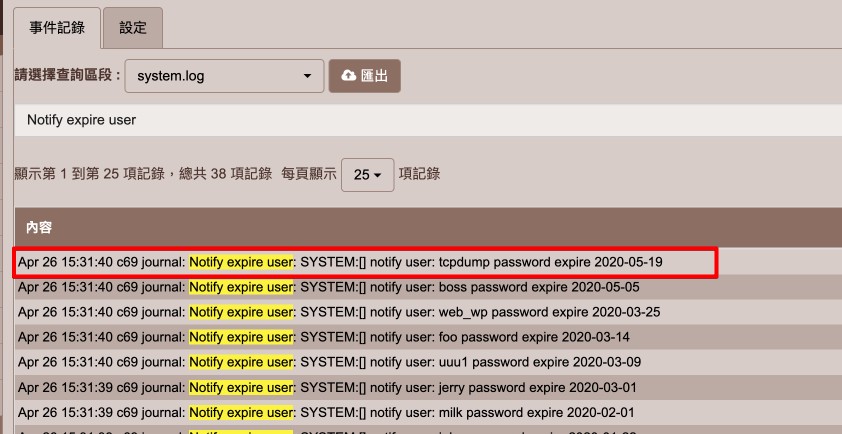
Task: Click the 每頁顯示 label
Action: pyautogui.click(x=308, y=174)
